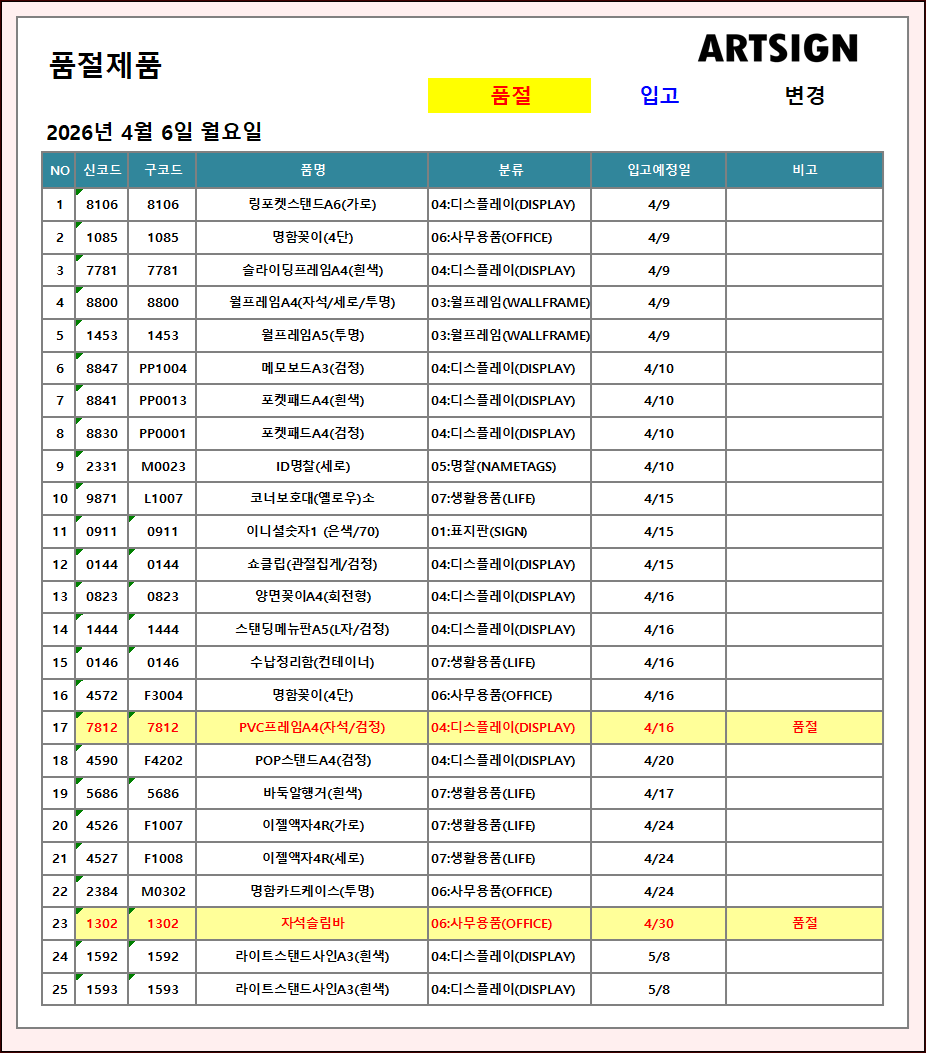
Task: Open the 변경 tab
Action: pyautogui.click(x=804, y=96)
